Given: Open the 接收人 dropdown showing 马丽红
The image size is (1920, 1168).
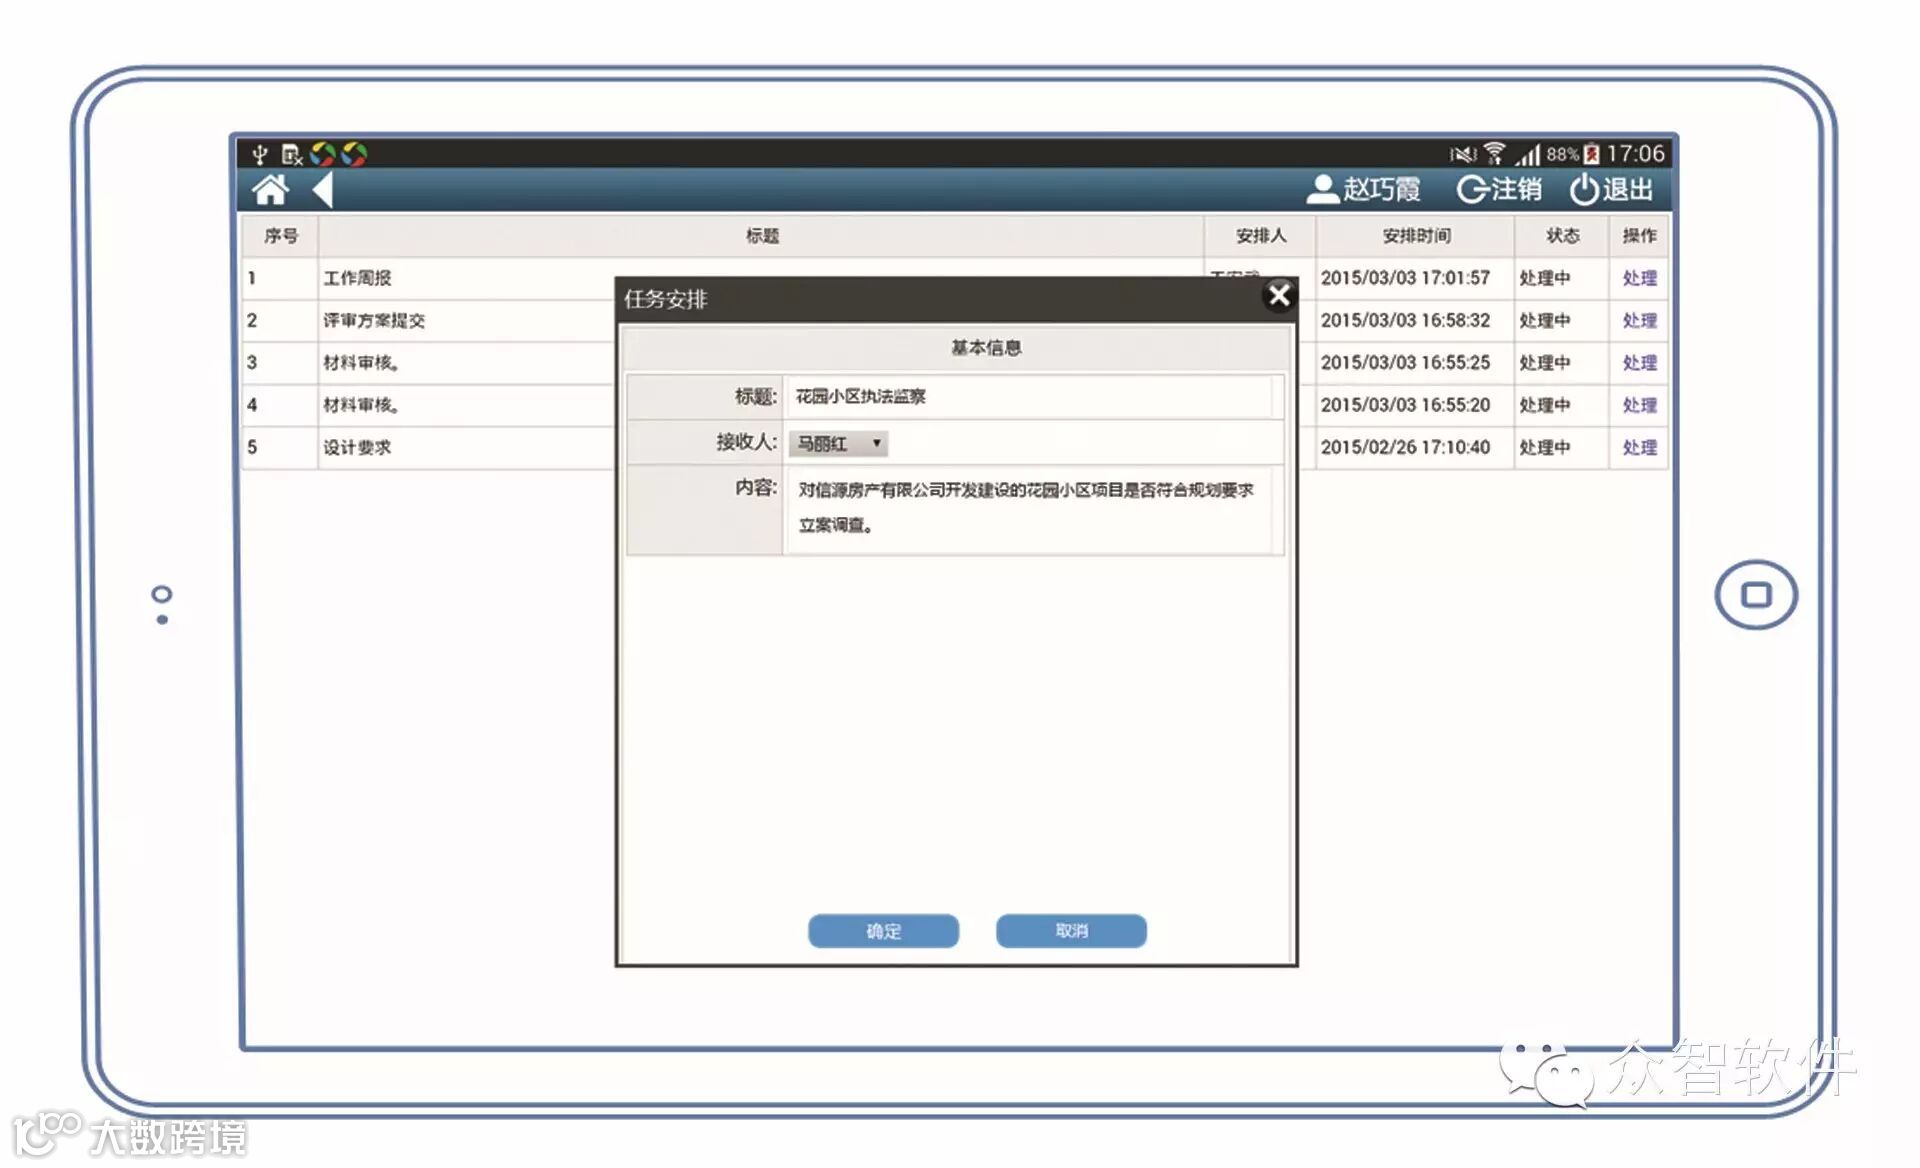Looking at the screenshot, I should (x=838, y=443).
